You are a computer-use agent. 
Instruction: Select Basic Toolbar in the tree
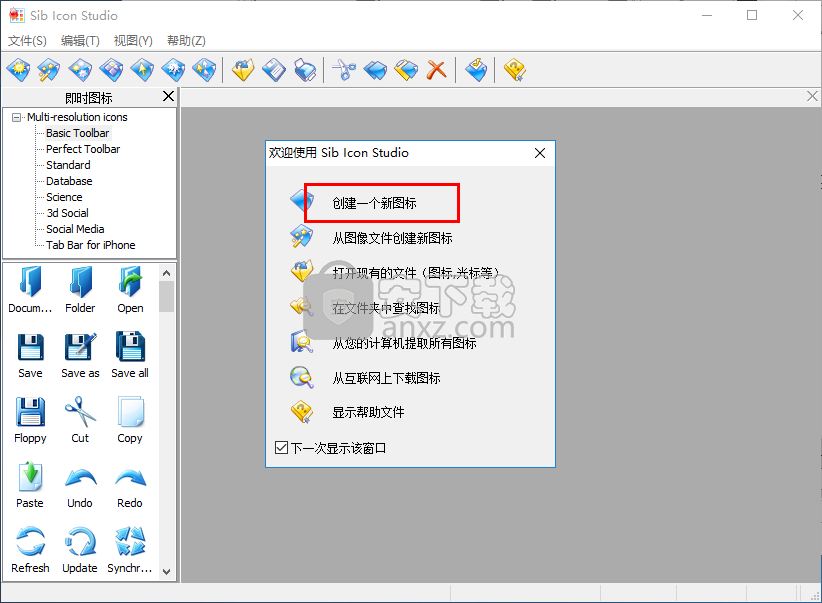coord(78,133)
